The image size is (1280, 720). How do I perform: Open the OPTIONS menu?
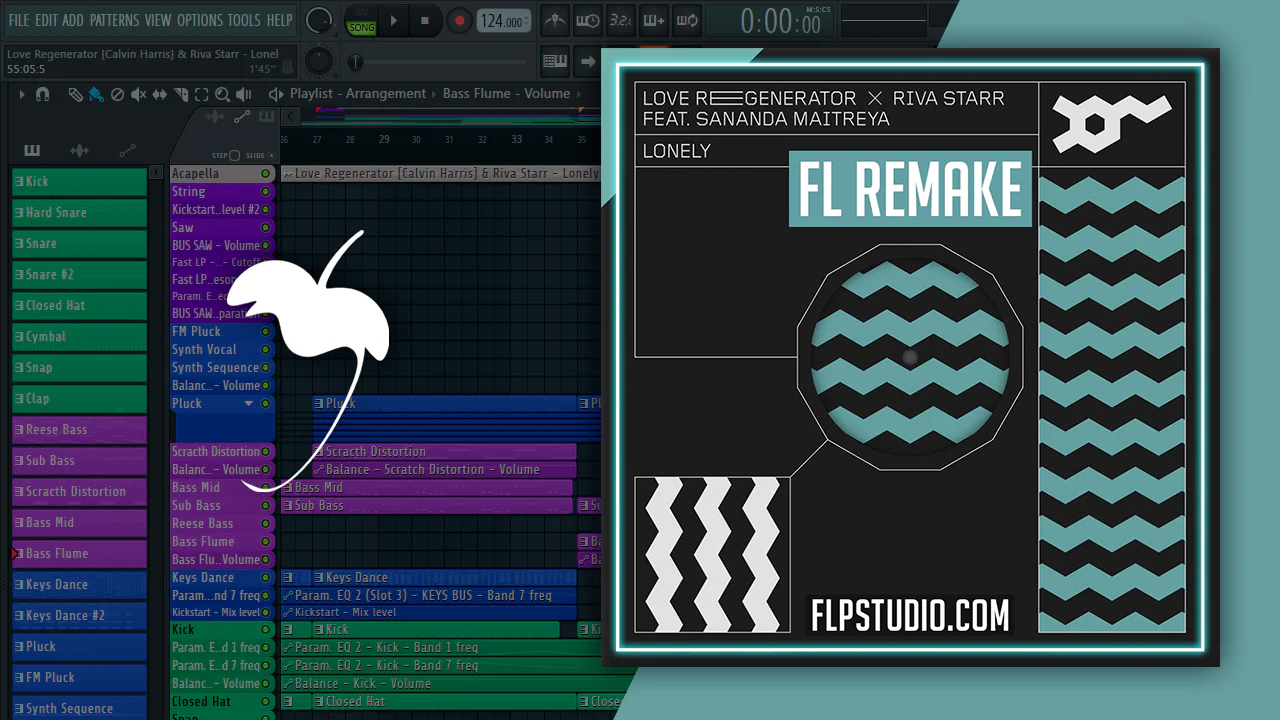[x=200, y=20]
